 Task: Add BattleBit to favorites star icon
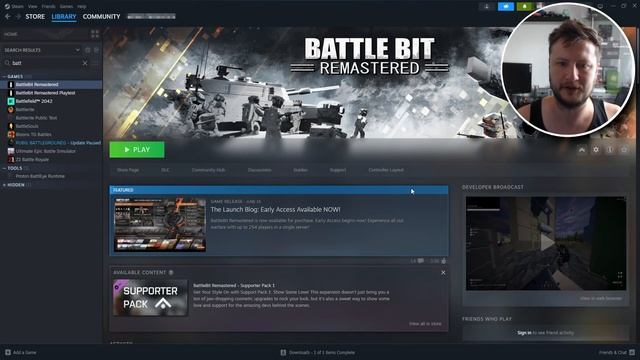(624, 150)
